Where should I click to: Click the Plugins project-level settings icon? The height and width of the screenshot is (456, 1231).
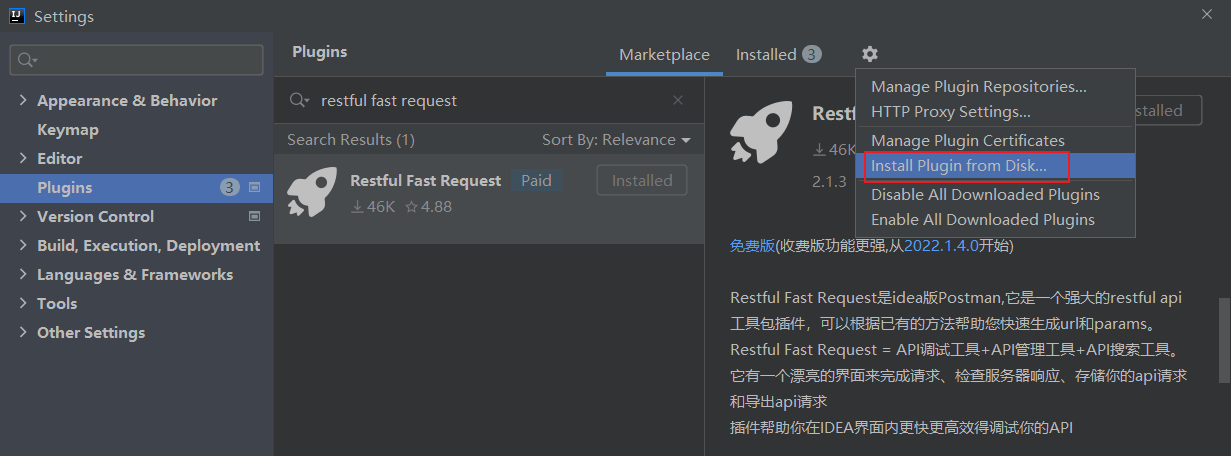(254, 187)
